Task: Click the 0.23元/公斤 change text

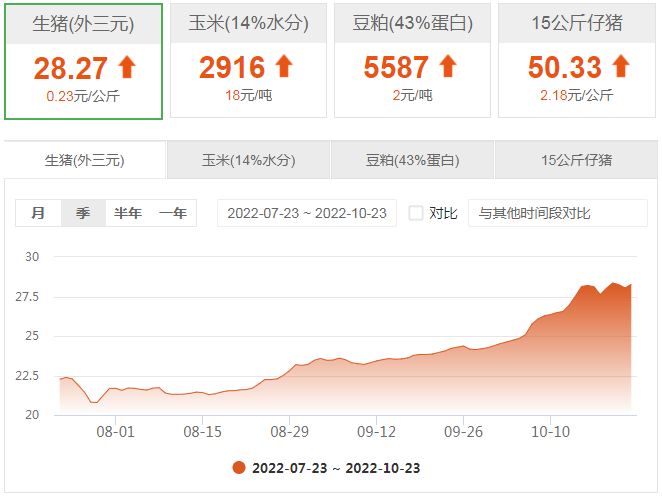Action: [83, 96]
